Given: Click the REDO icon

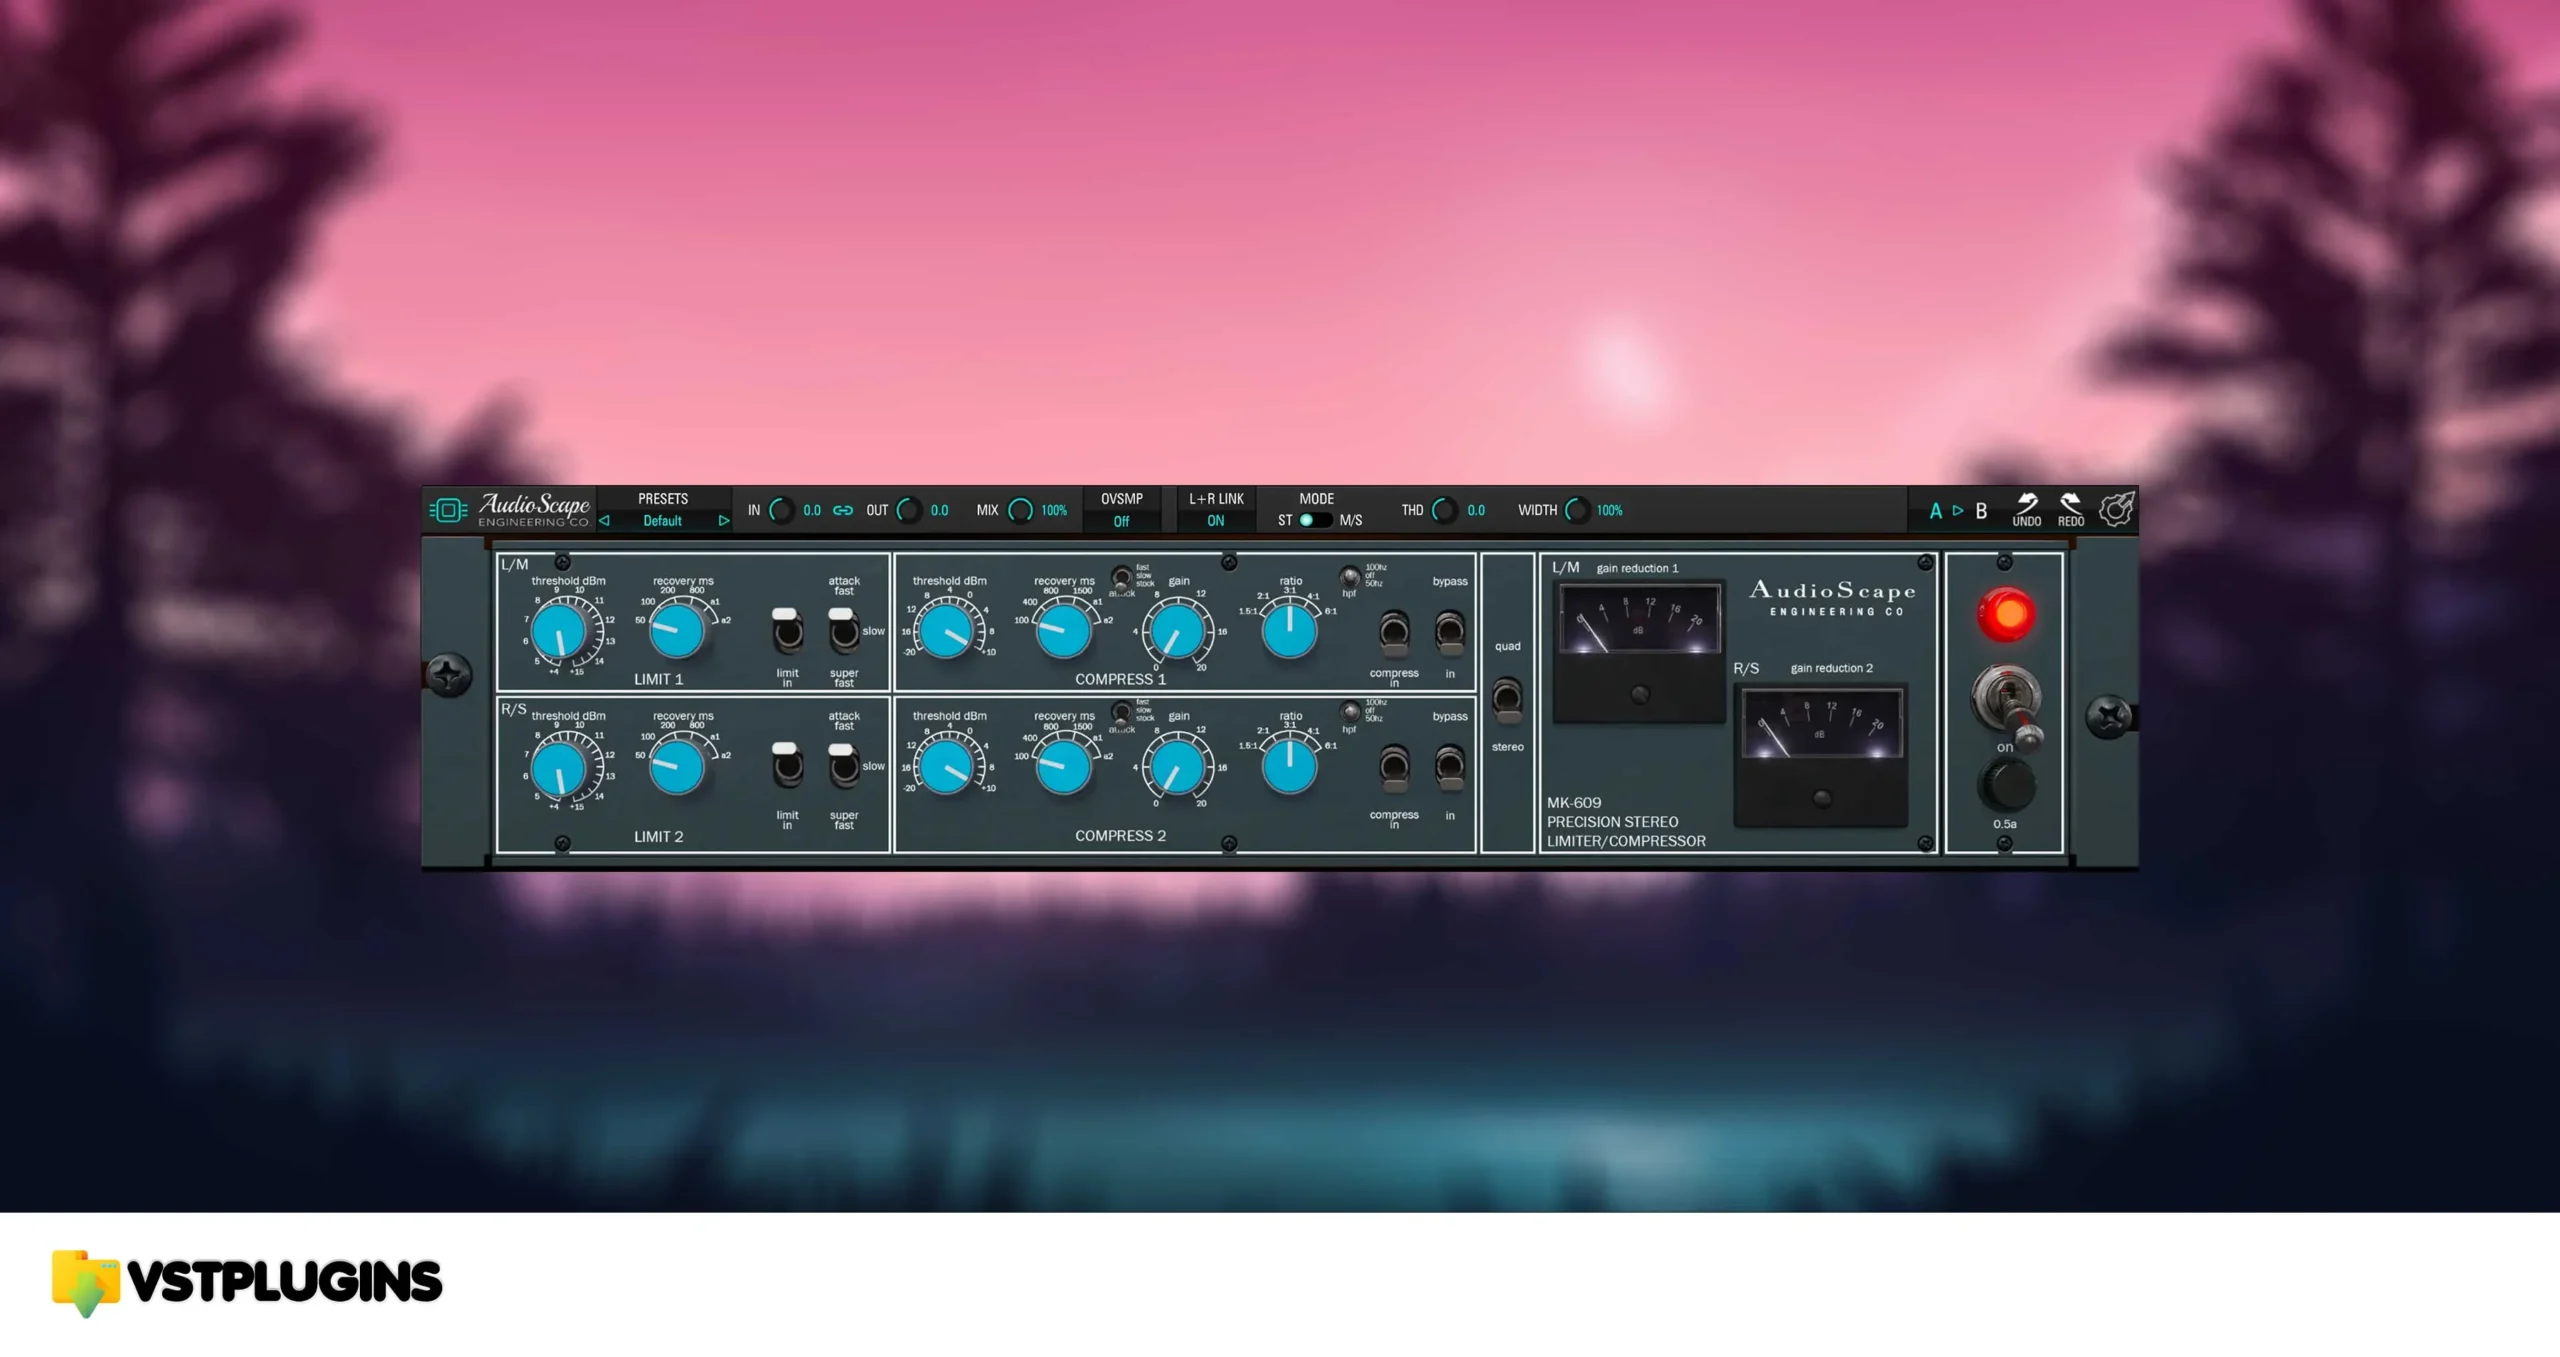Looking at the screenshot, I should tap(2071, 509).
